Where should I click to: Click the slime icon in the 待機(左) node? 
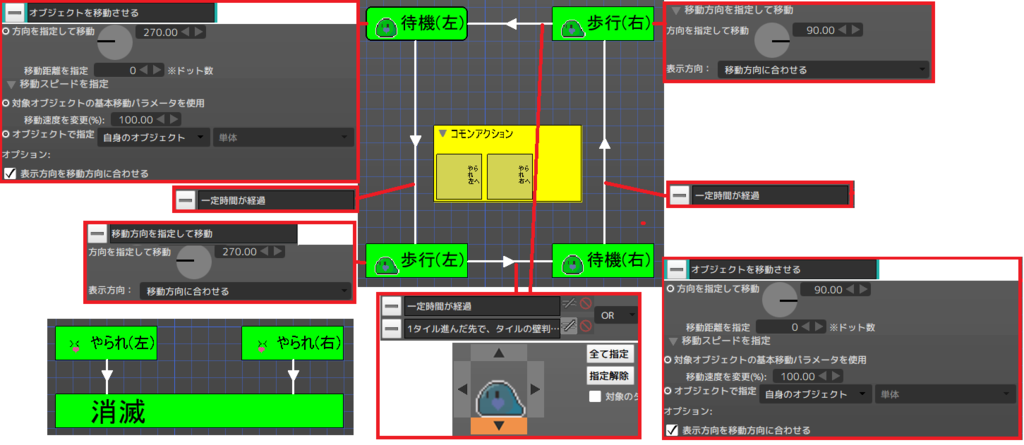(387, 27)
